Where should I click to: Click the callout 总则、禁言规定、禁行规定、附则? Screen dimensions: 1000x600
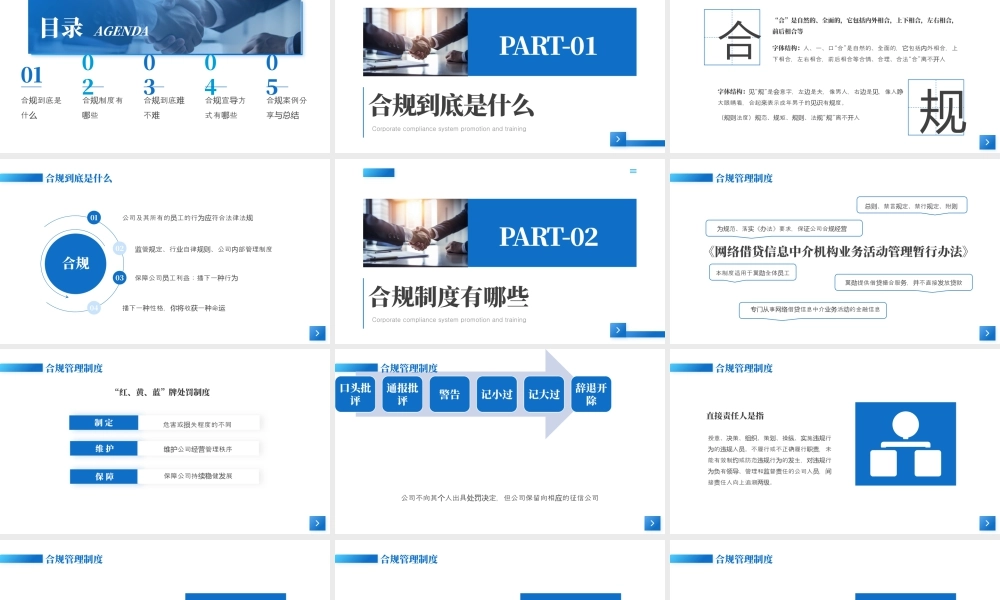[x=911, y=205]
